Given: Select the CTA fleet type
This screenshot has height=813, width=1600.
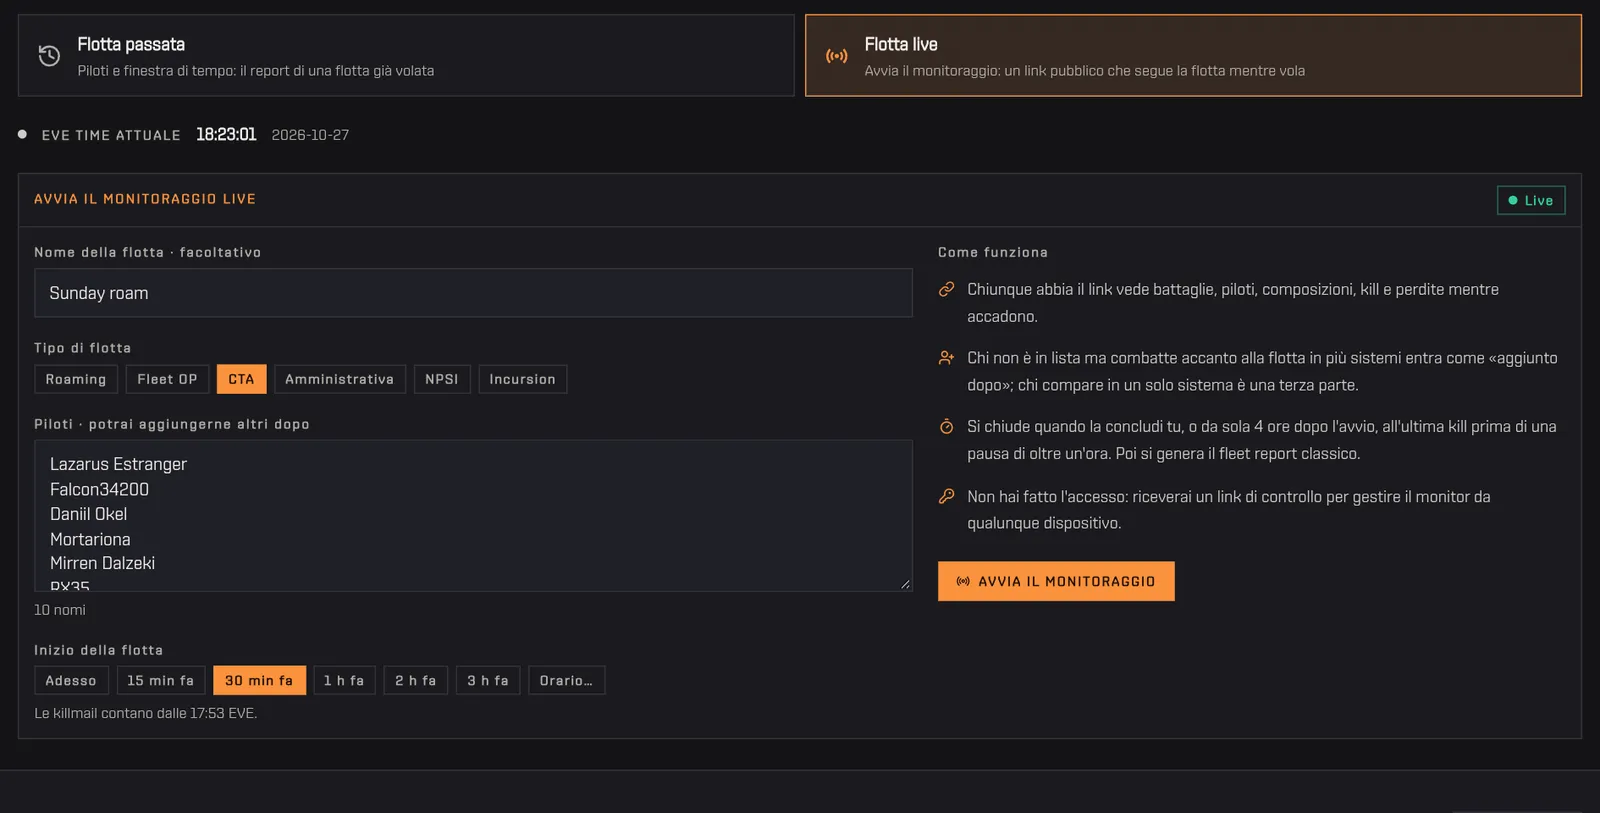Looking at the screenshot, I should [241, 379].
